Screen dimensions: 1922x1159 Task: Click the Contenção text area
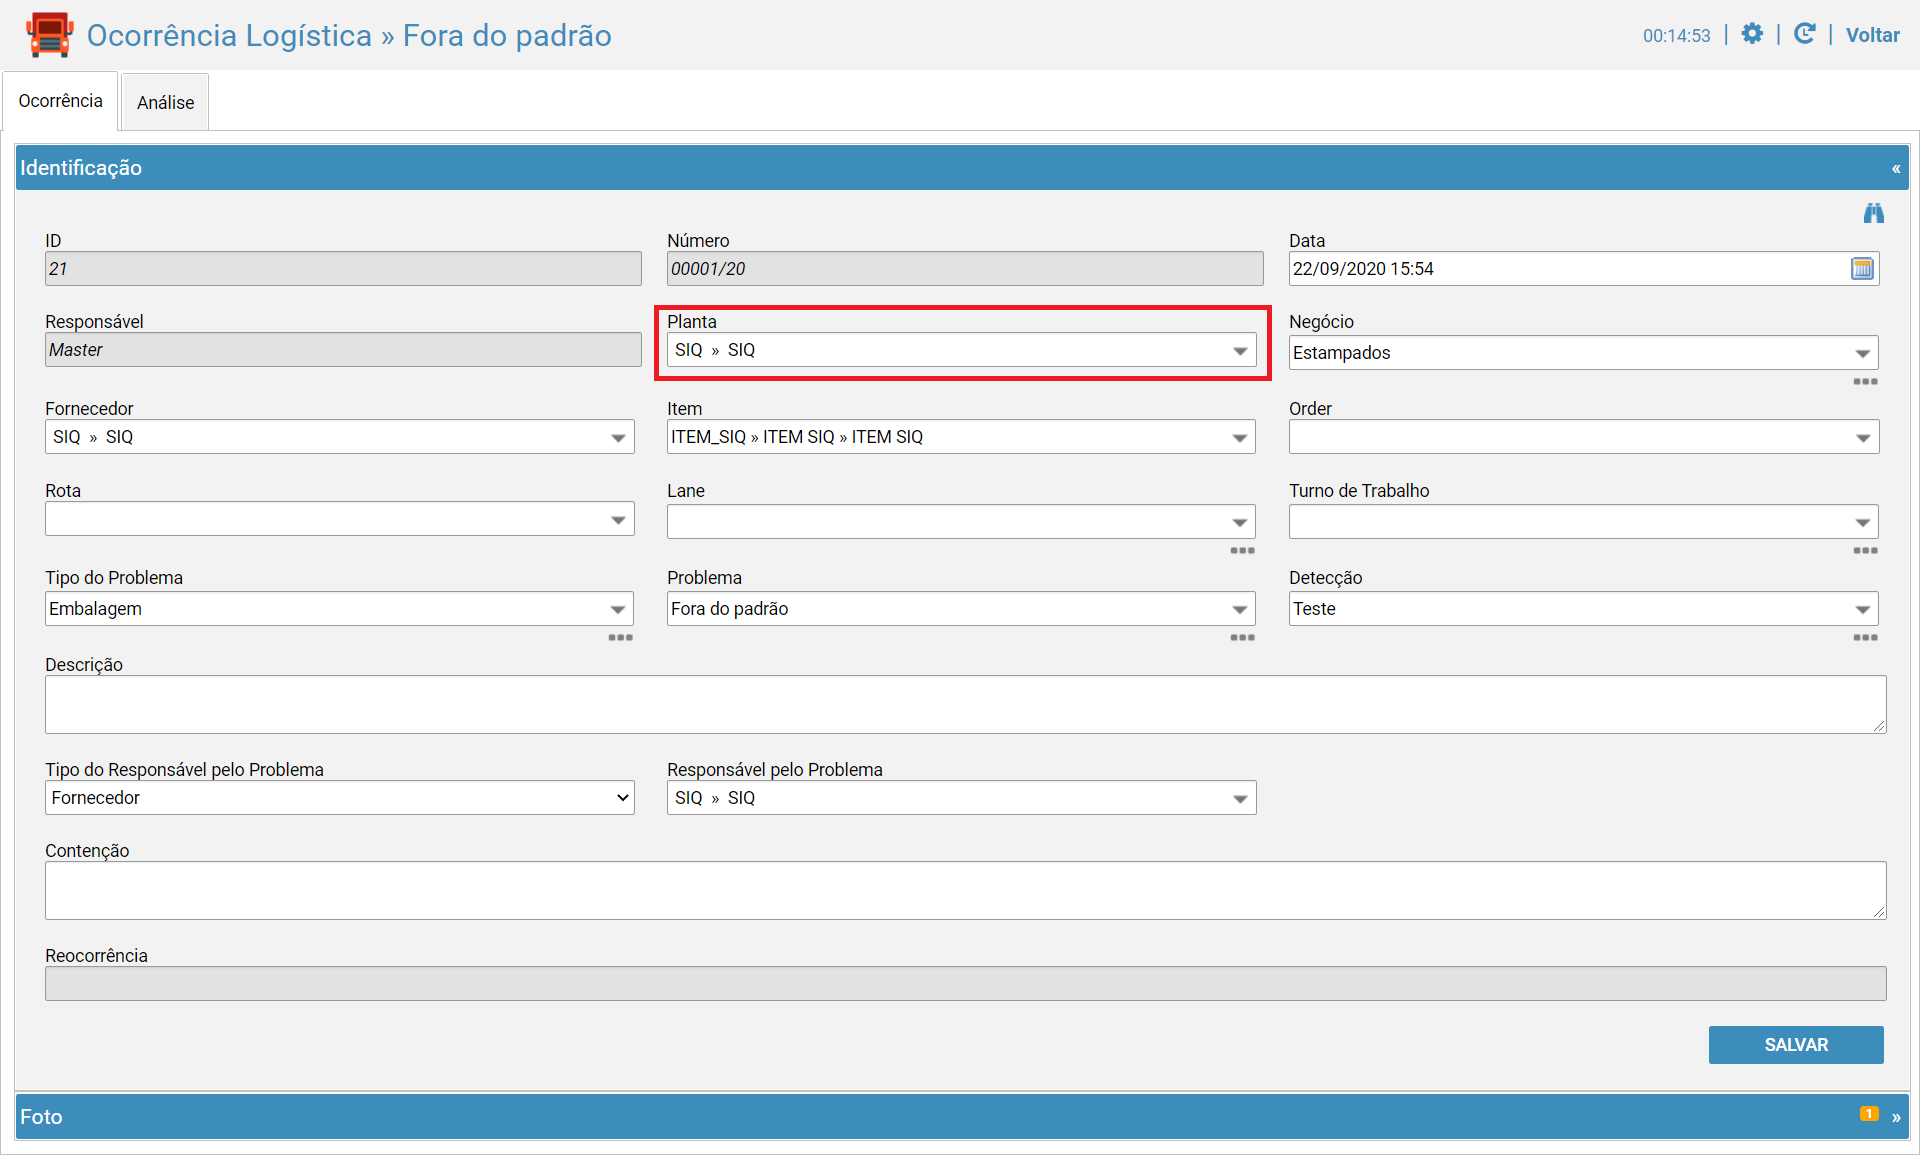click(965, 891)
